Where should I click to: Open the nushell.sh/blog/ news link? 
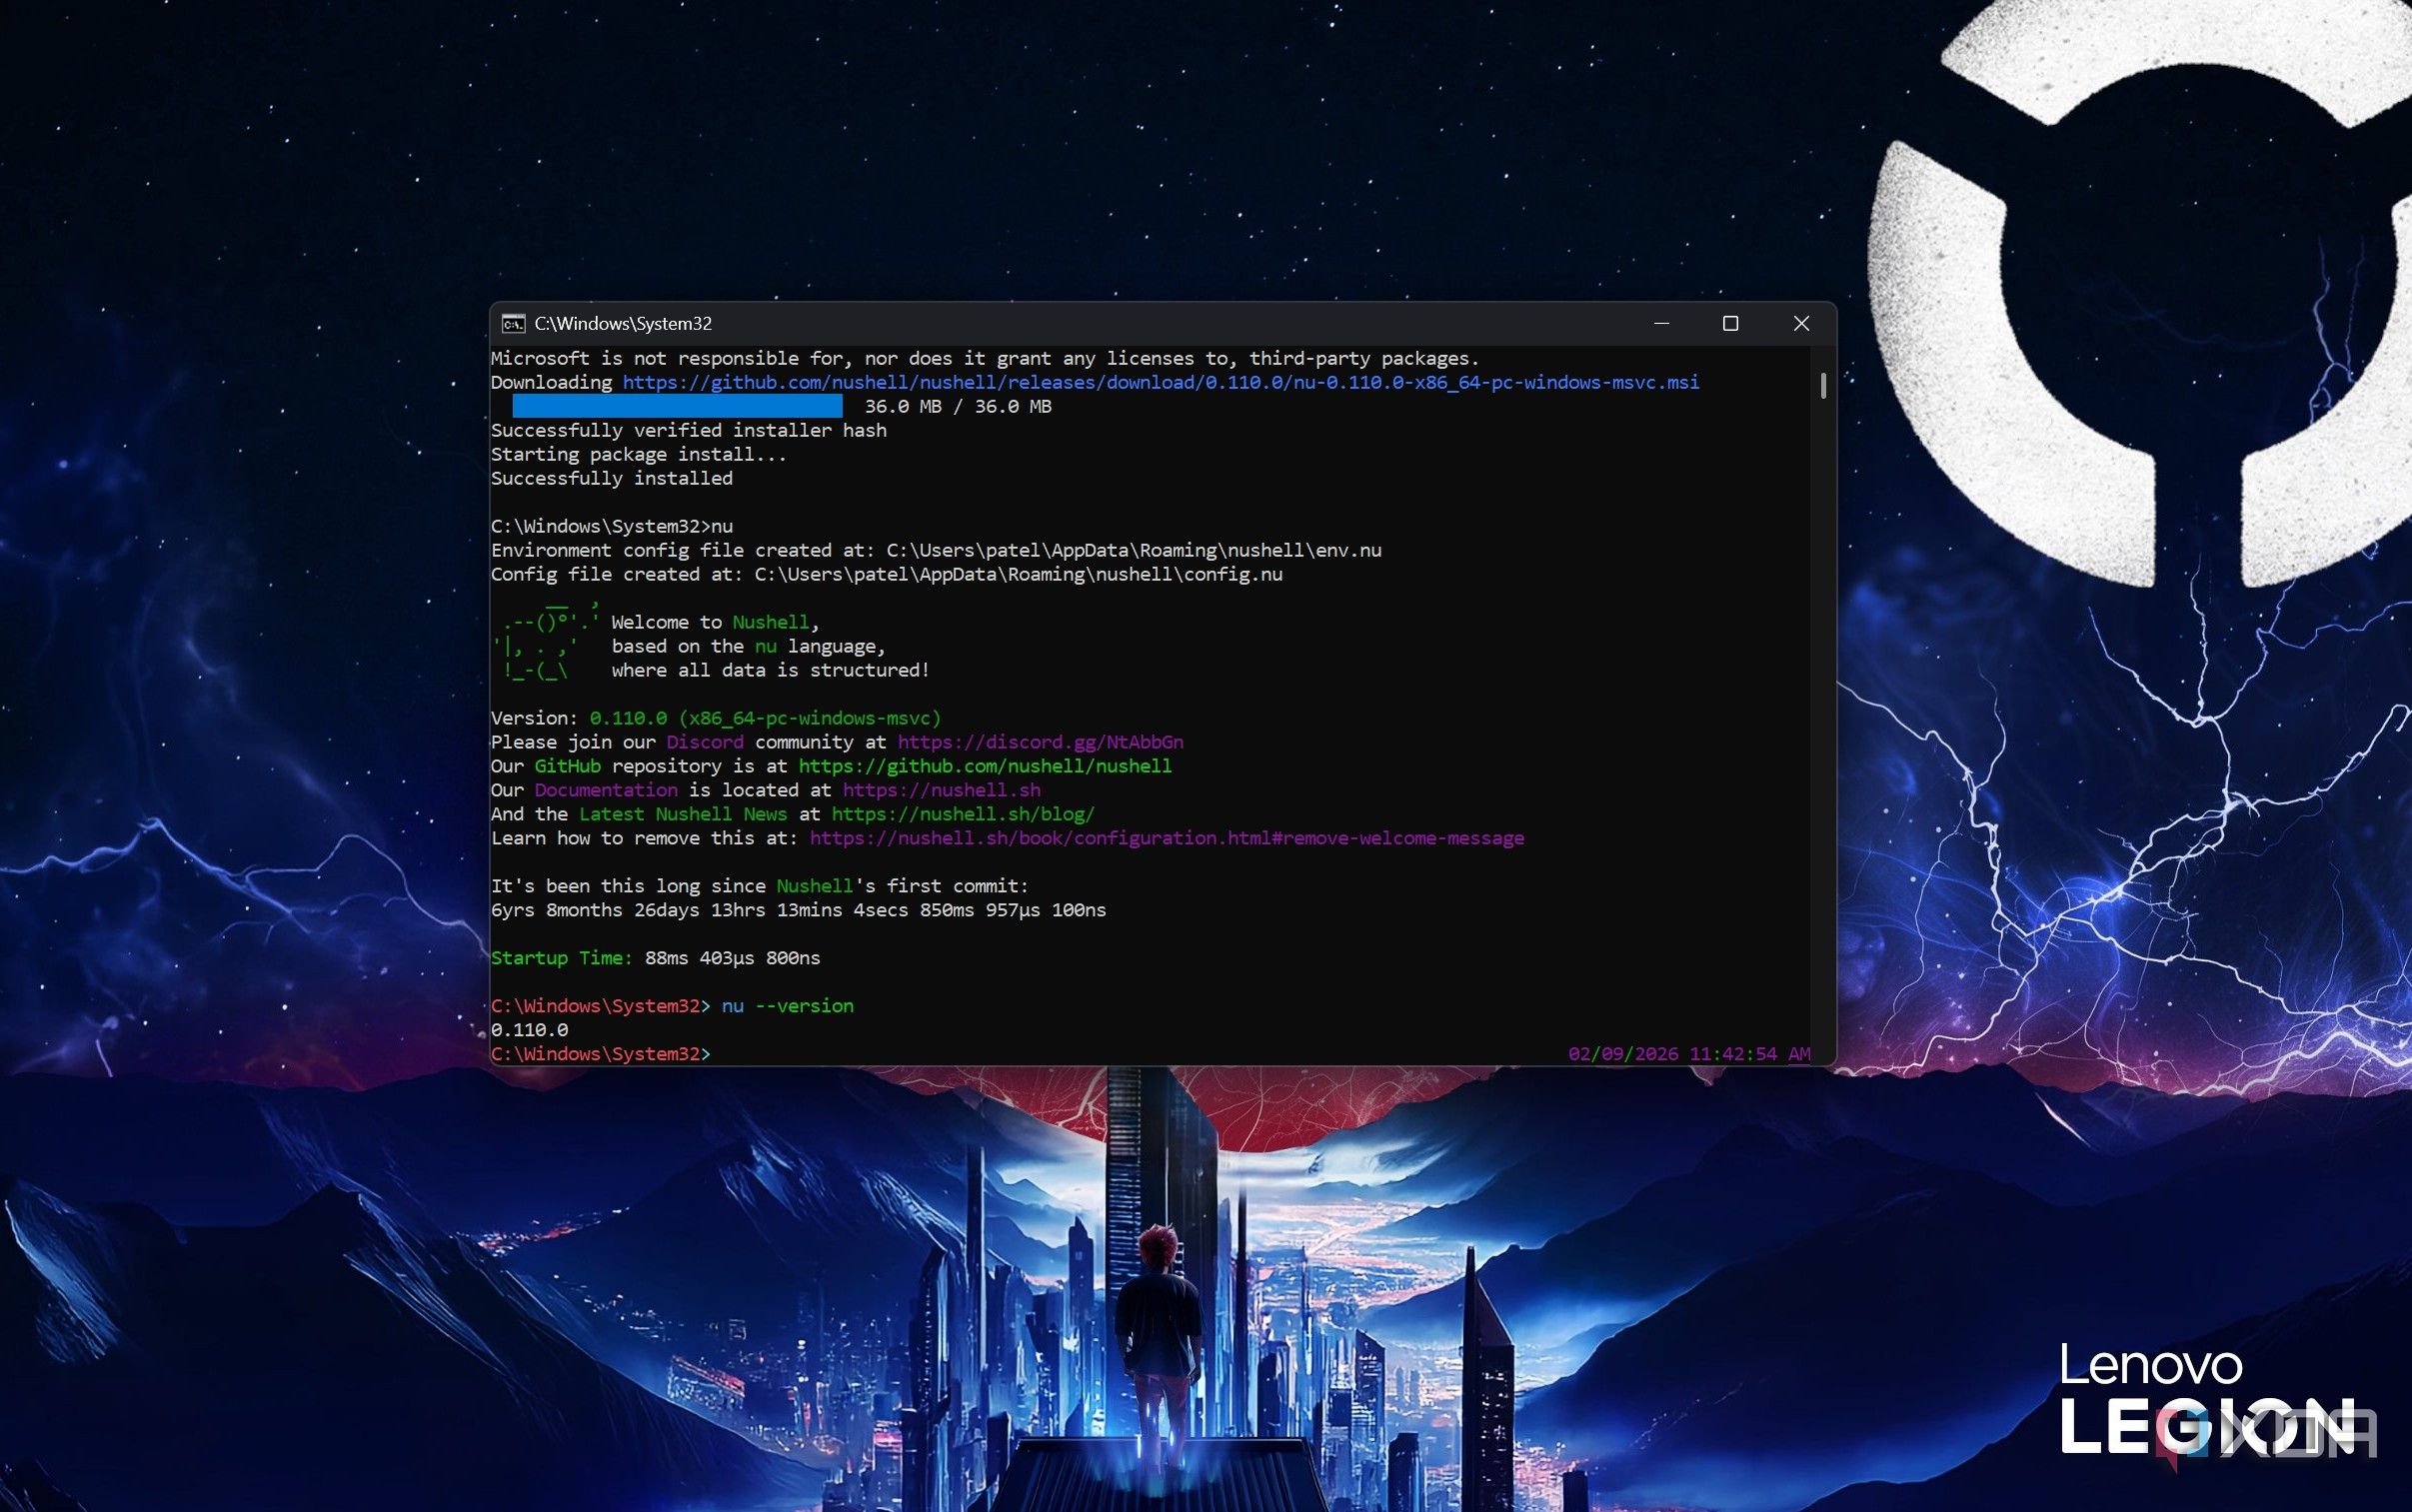point(963,814)
